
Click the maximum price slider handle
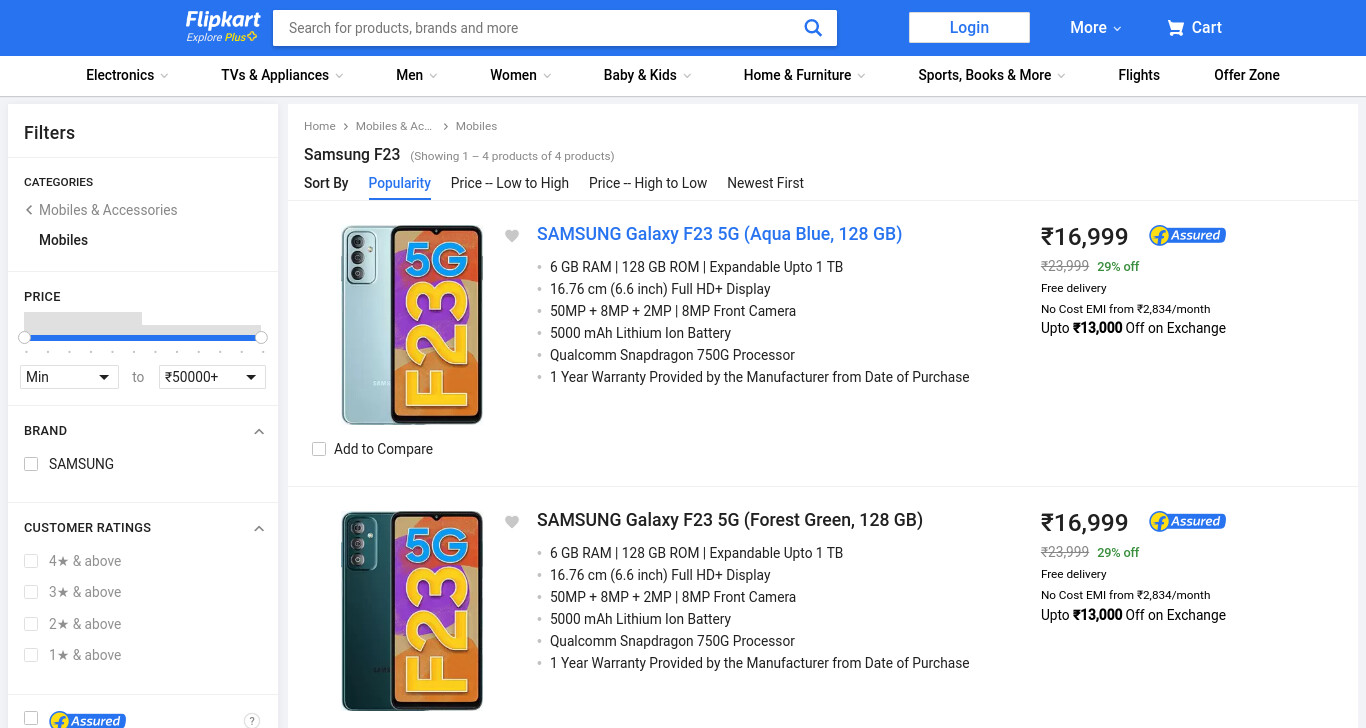coord(262,338)
